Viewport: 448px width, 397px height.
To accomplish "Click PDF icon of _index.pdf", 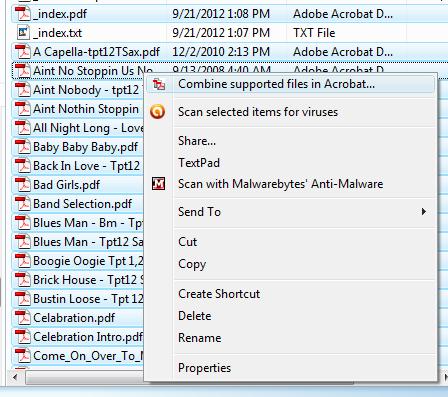I will 23,14.
